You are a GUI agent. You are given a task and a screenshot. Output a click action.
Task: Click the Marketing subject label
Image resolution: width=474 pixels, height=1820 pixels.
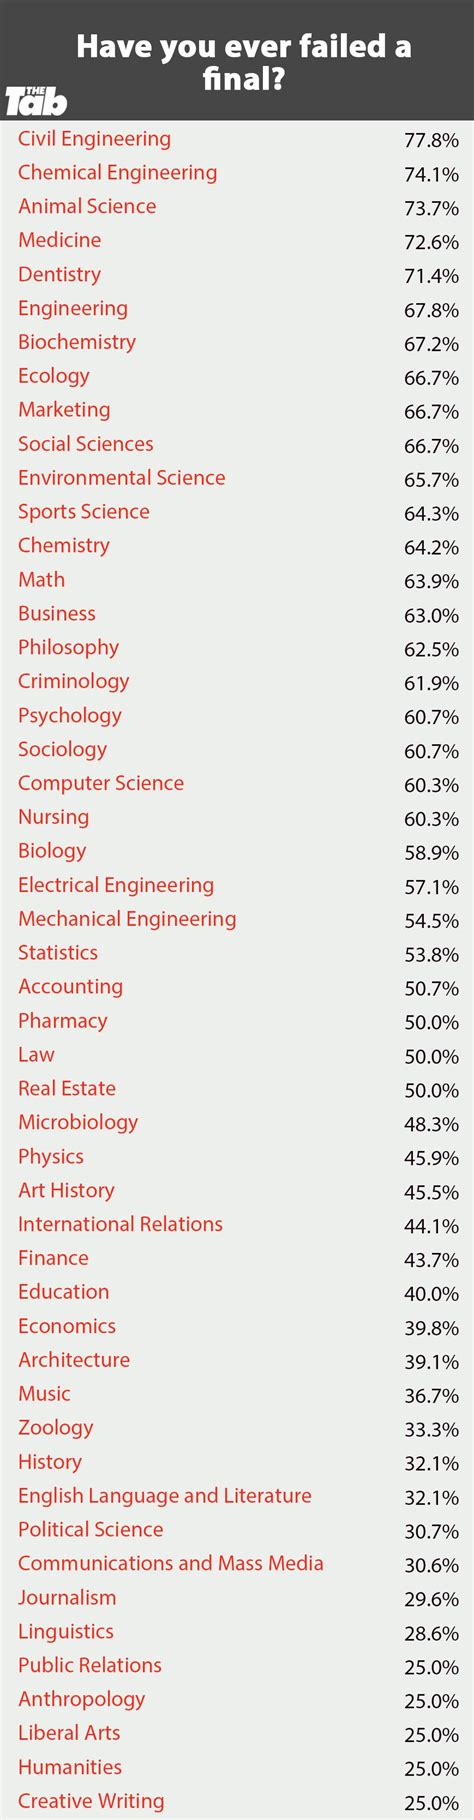pos(64,411)
